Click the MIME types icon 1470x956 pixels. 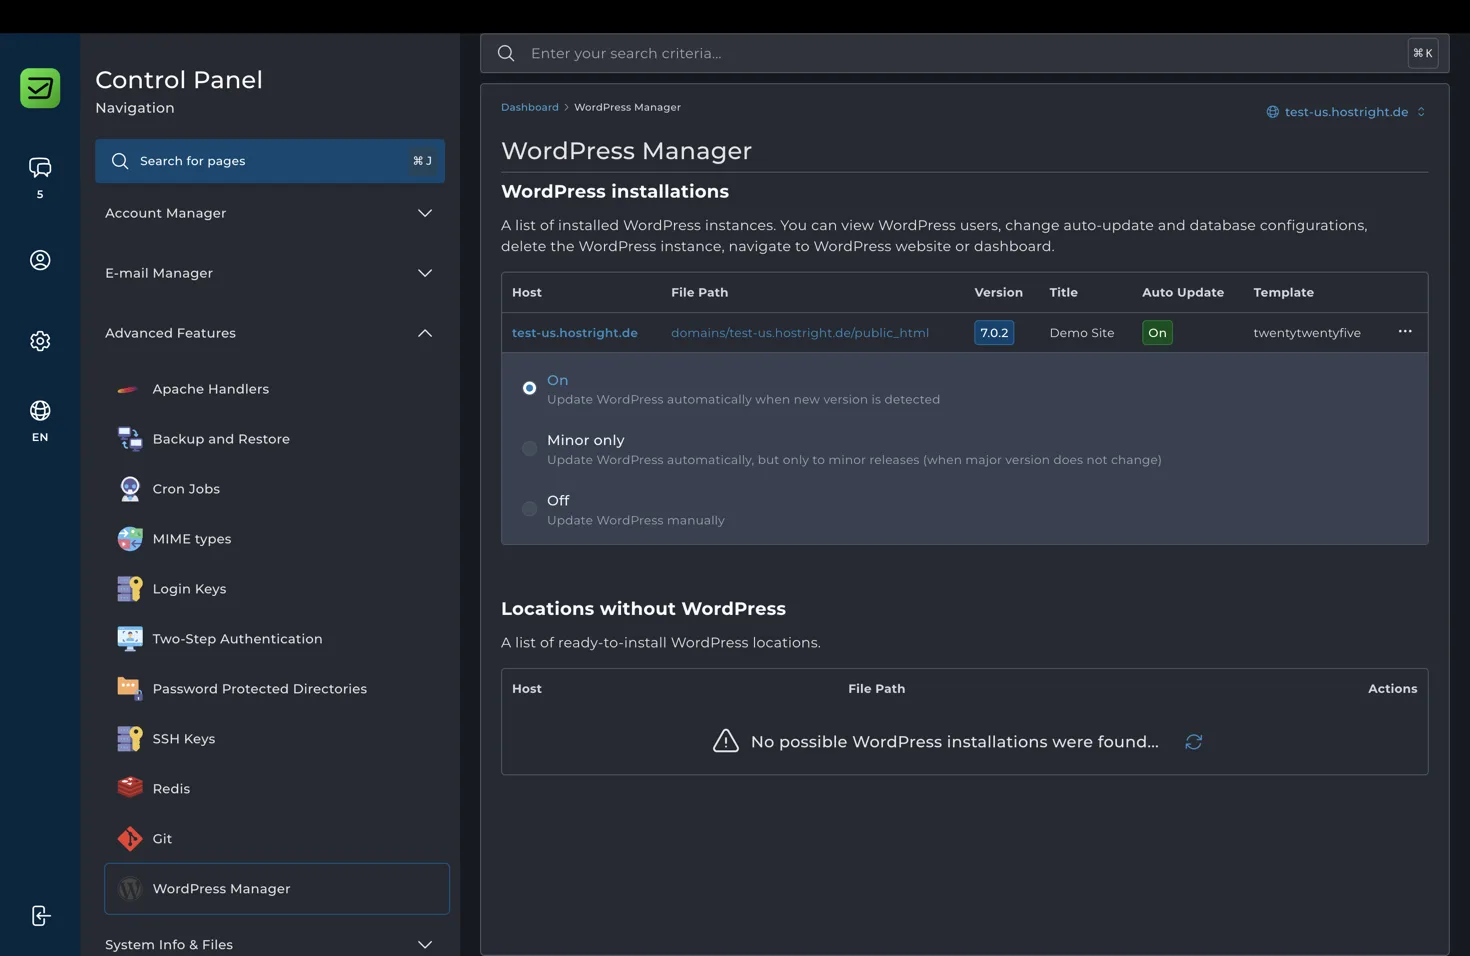129,539
